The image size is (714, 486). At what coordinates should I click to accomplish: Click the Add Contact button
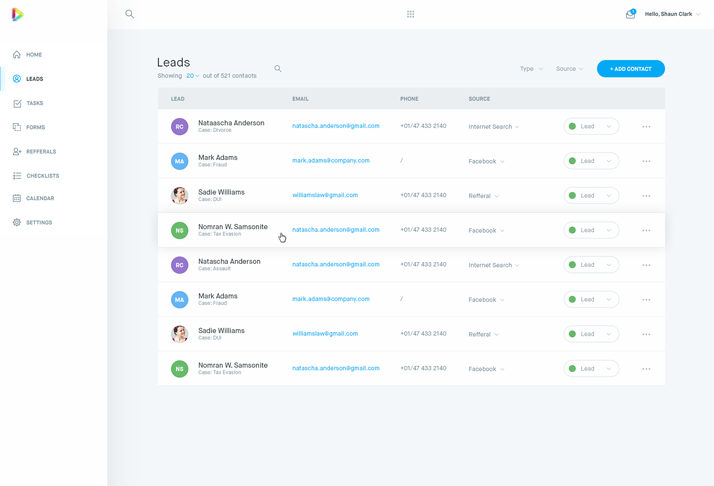point(630,69)
